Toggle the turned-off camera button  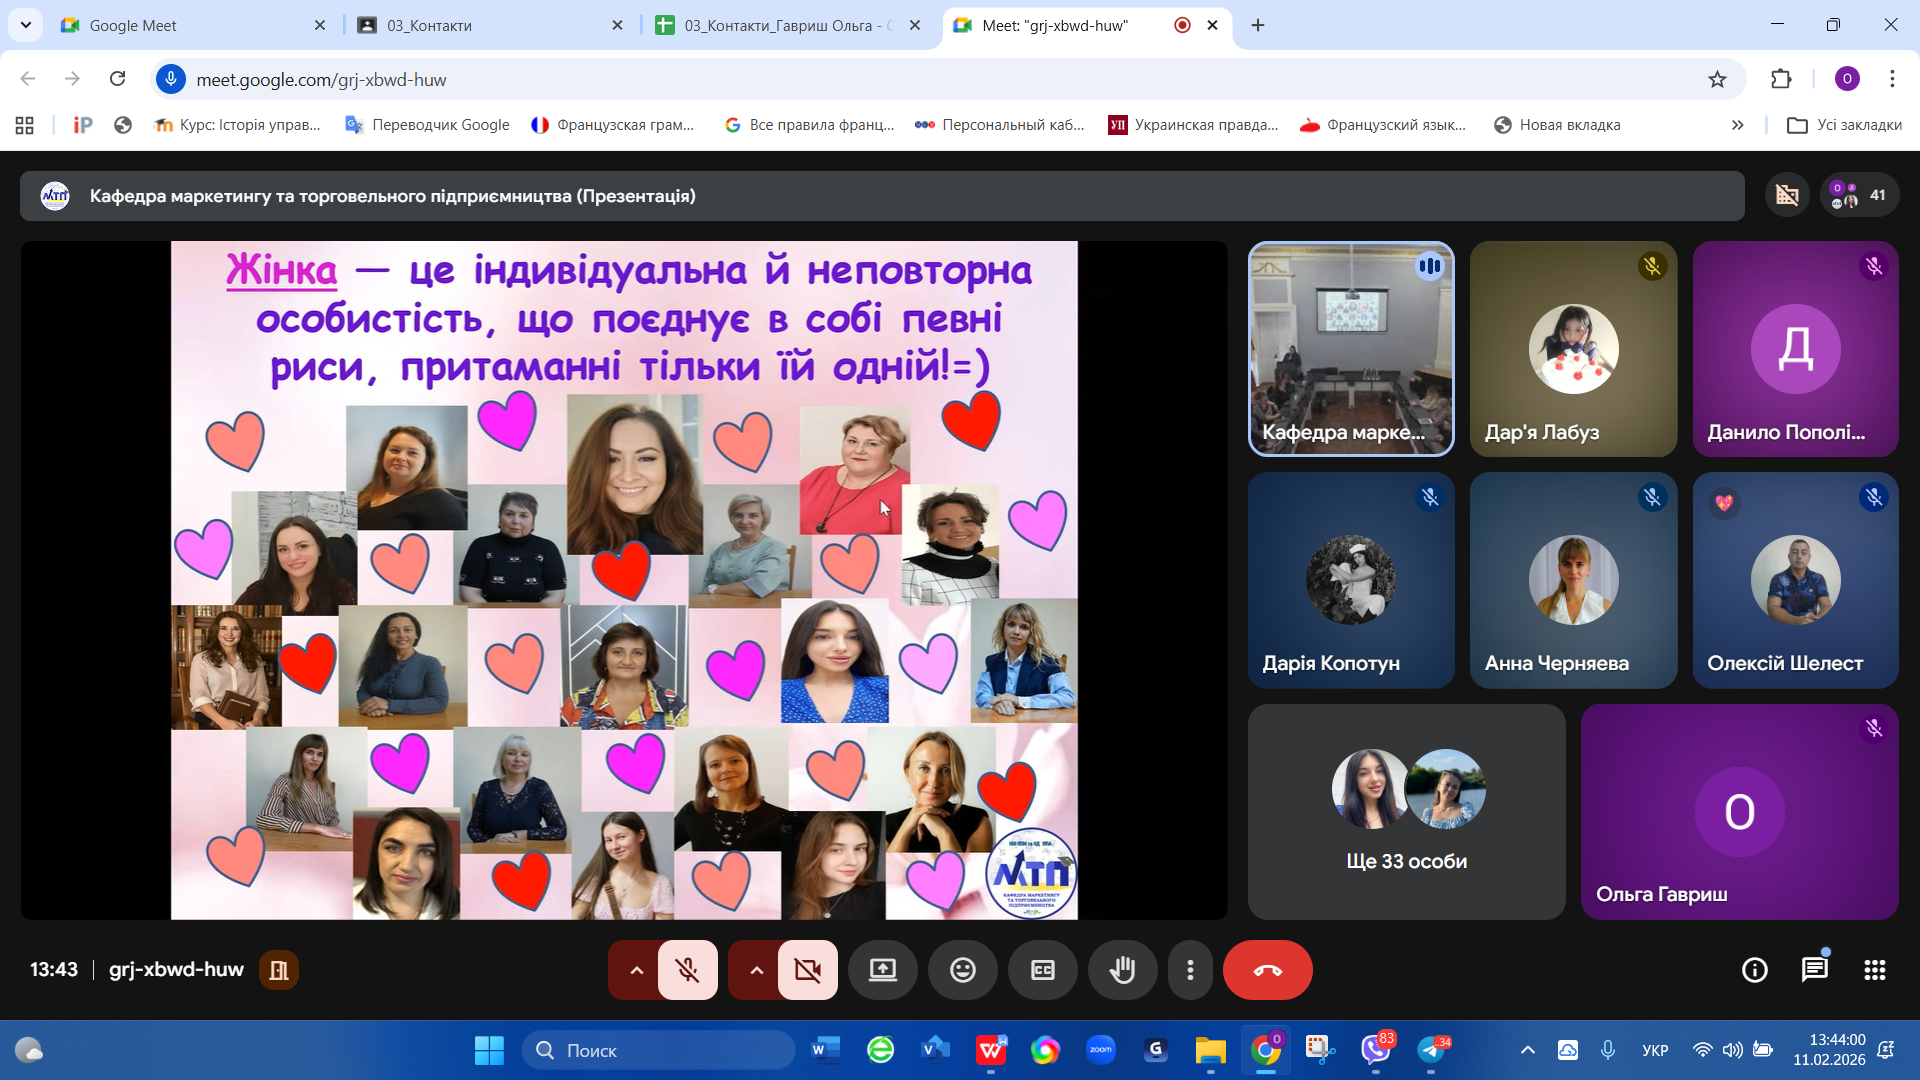coord(807,970)
